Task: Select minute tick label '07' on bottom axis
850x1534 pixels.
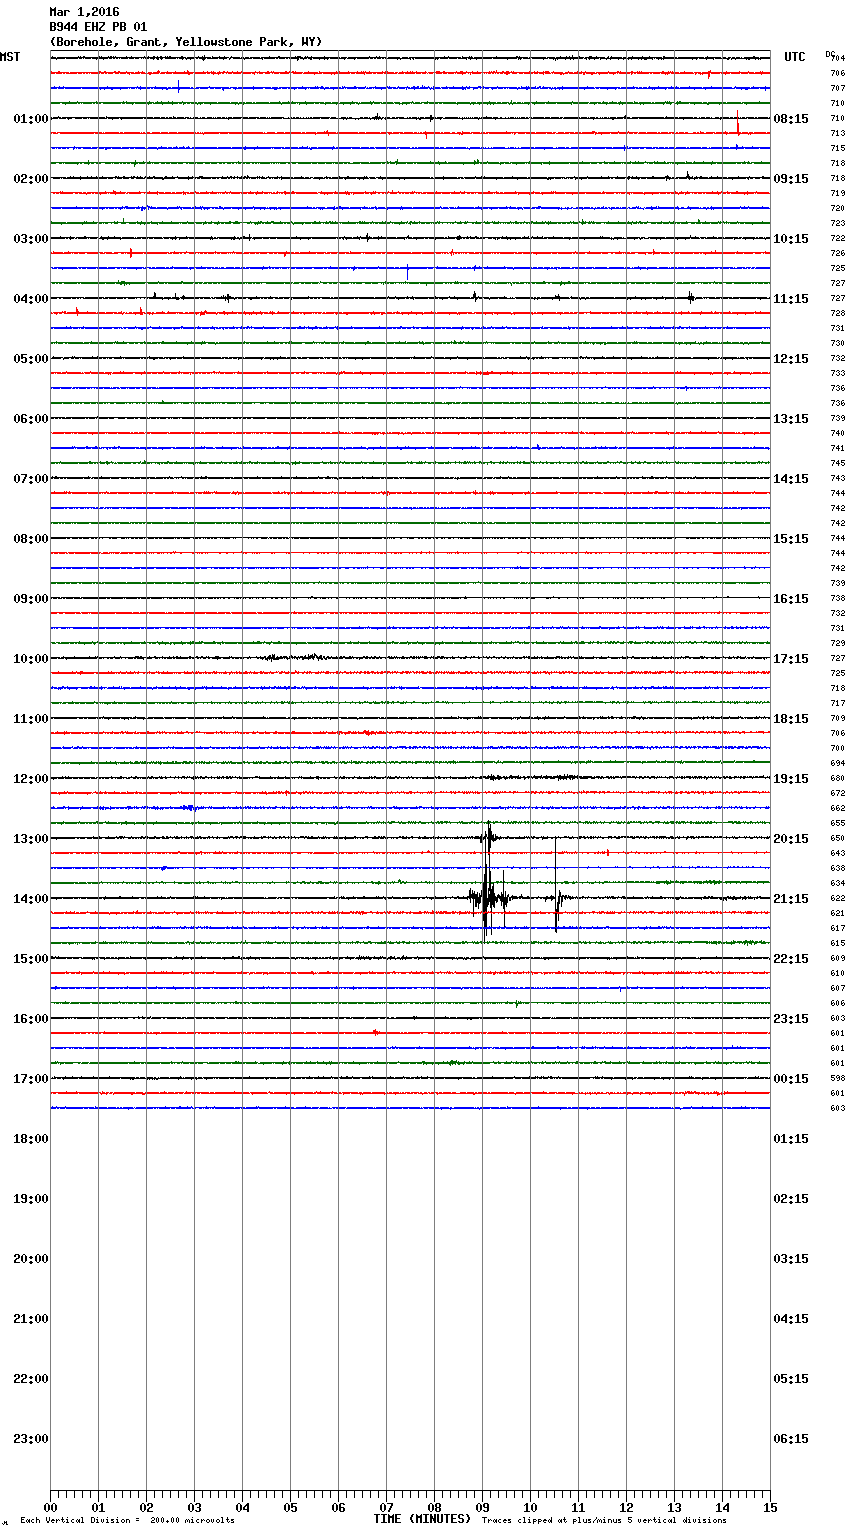Action: (x=386, y=1507)
